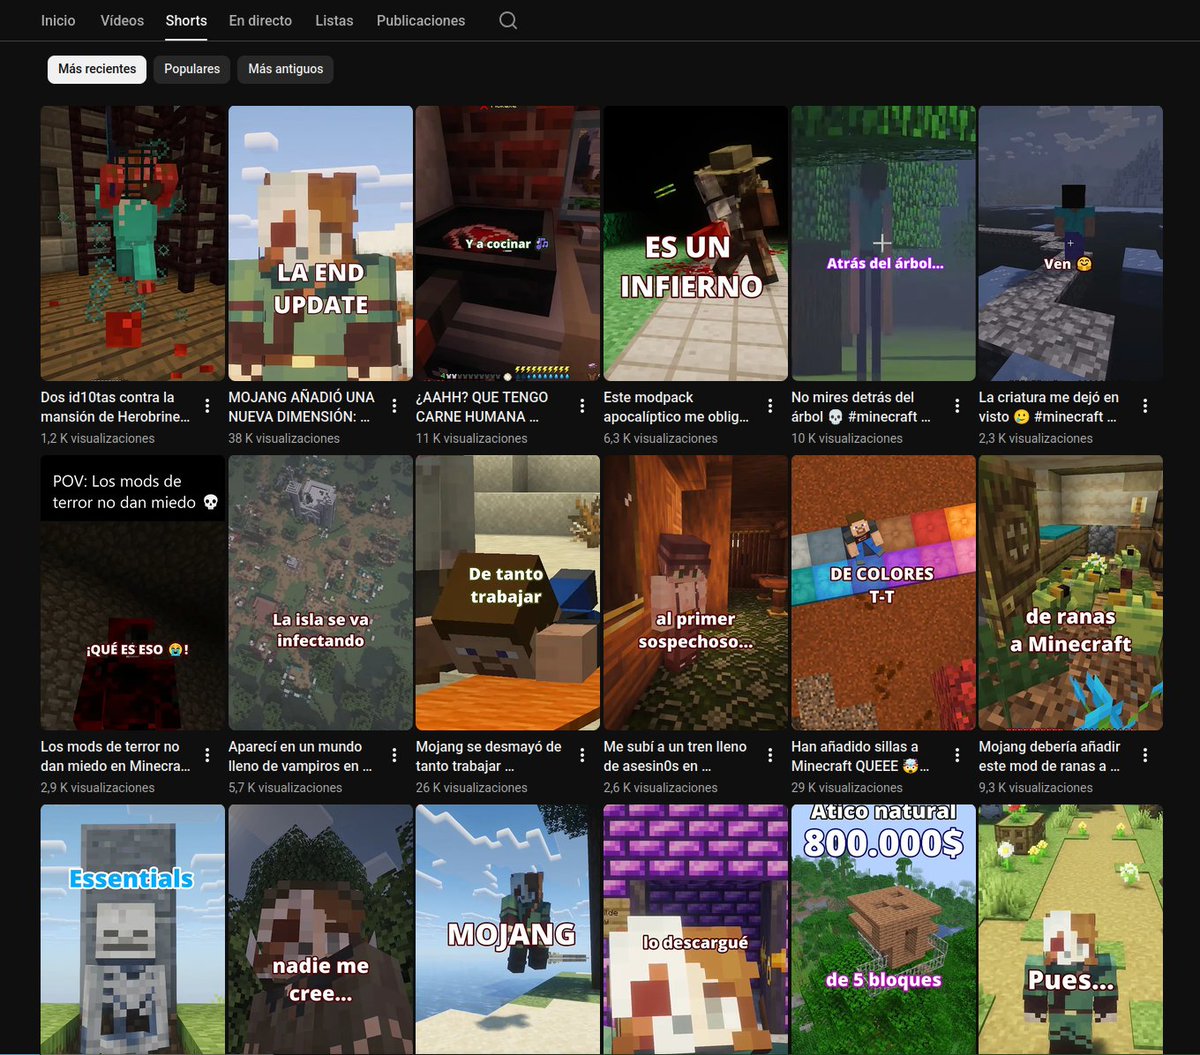The image size is (1200, 1055).
Task: Open three-dot menu for 'Me subí a un tren lleno'
Action: 770,755
